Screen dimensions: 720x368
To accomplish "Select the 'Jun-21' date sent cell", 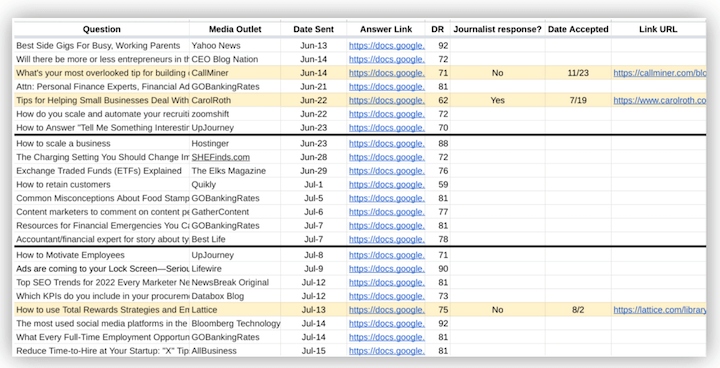I will click(314, 86).
